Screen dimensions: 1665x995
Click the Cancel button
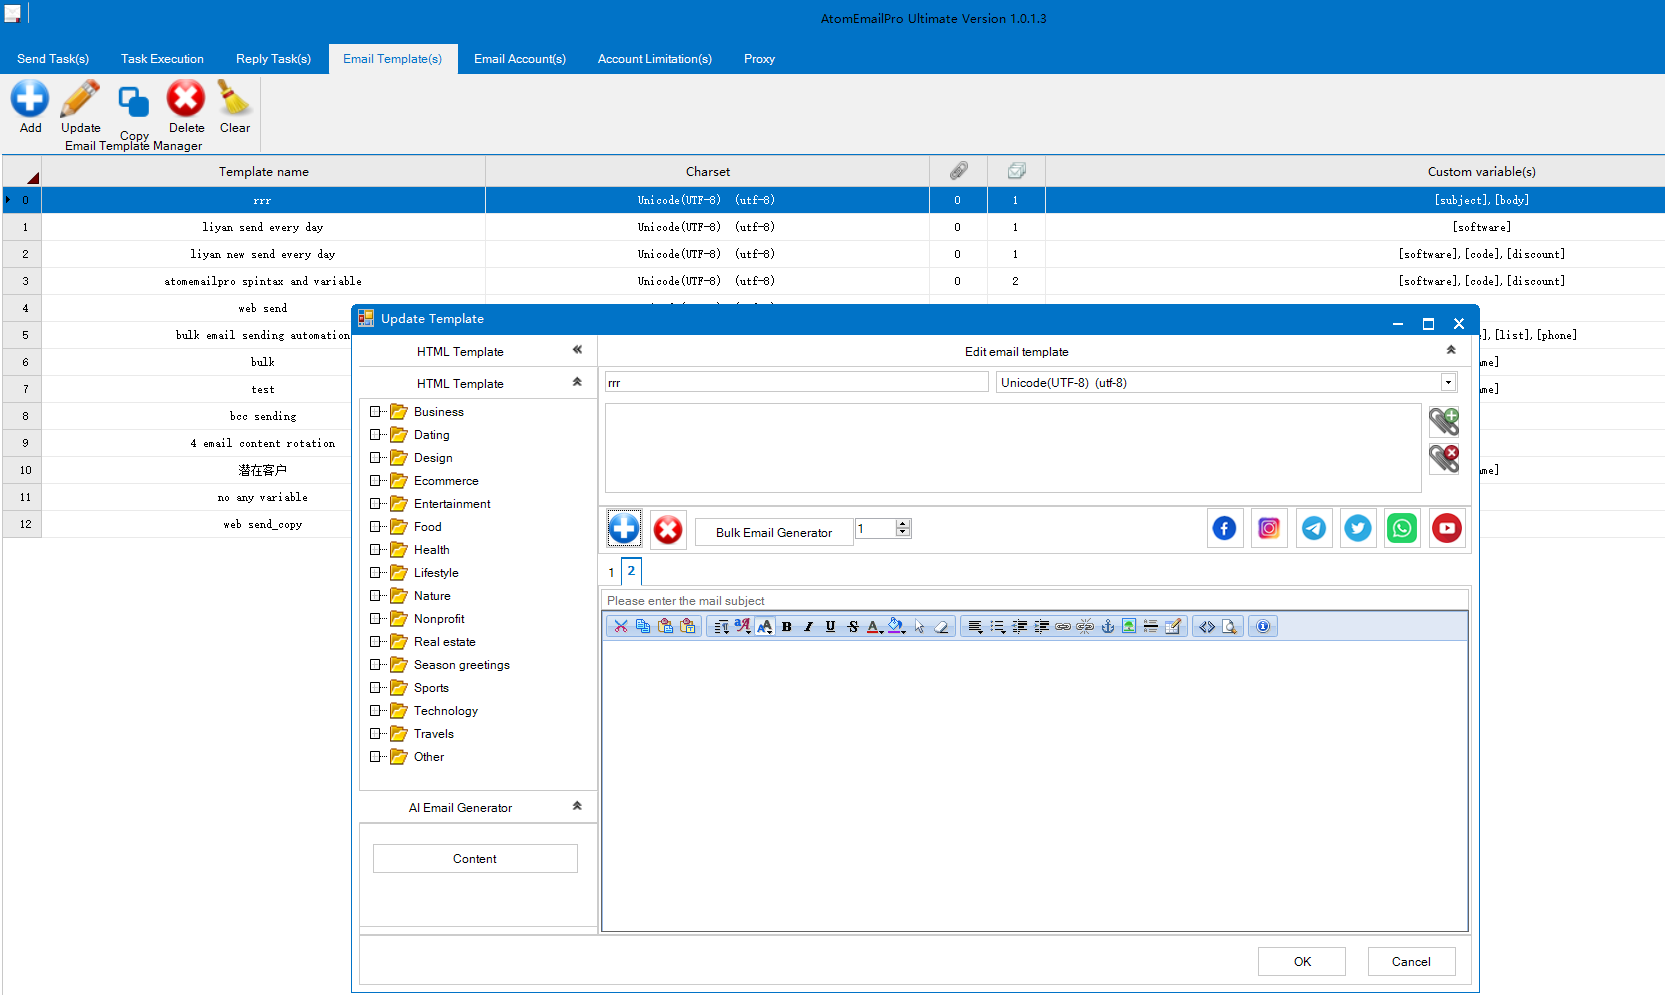[1411, 961]
